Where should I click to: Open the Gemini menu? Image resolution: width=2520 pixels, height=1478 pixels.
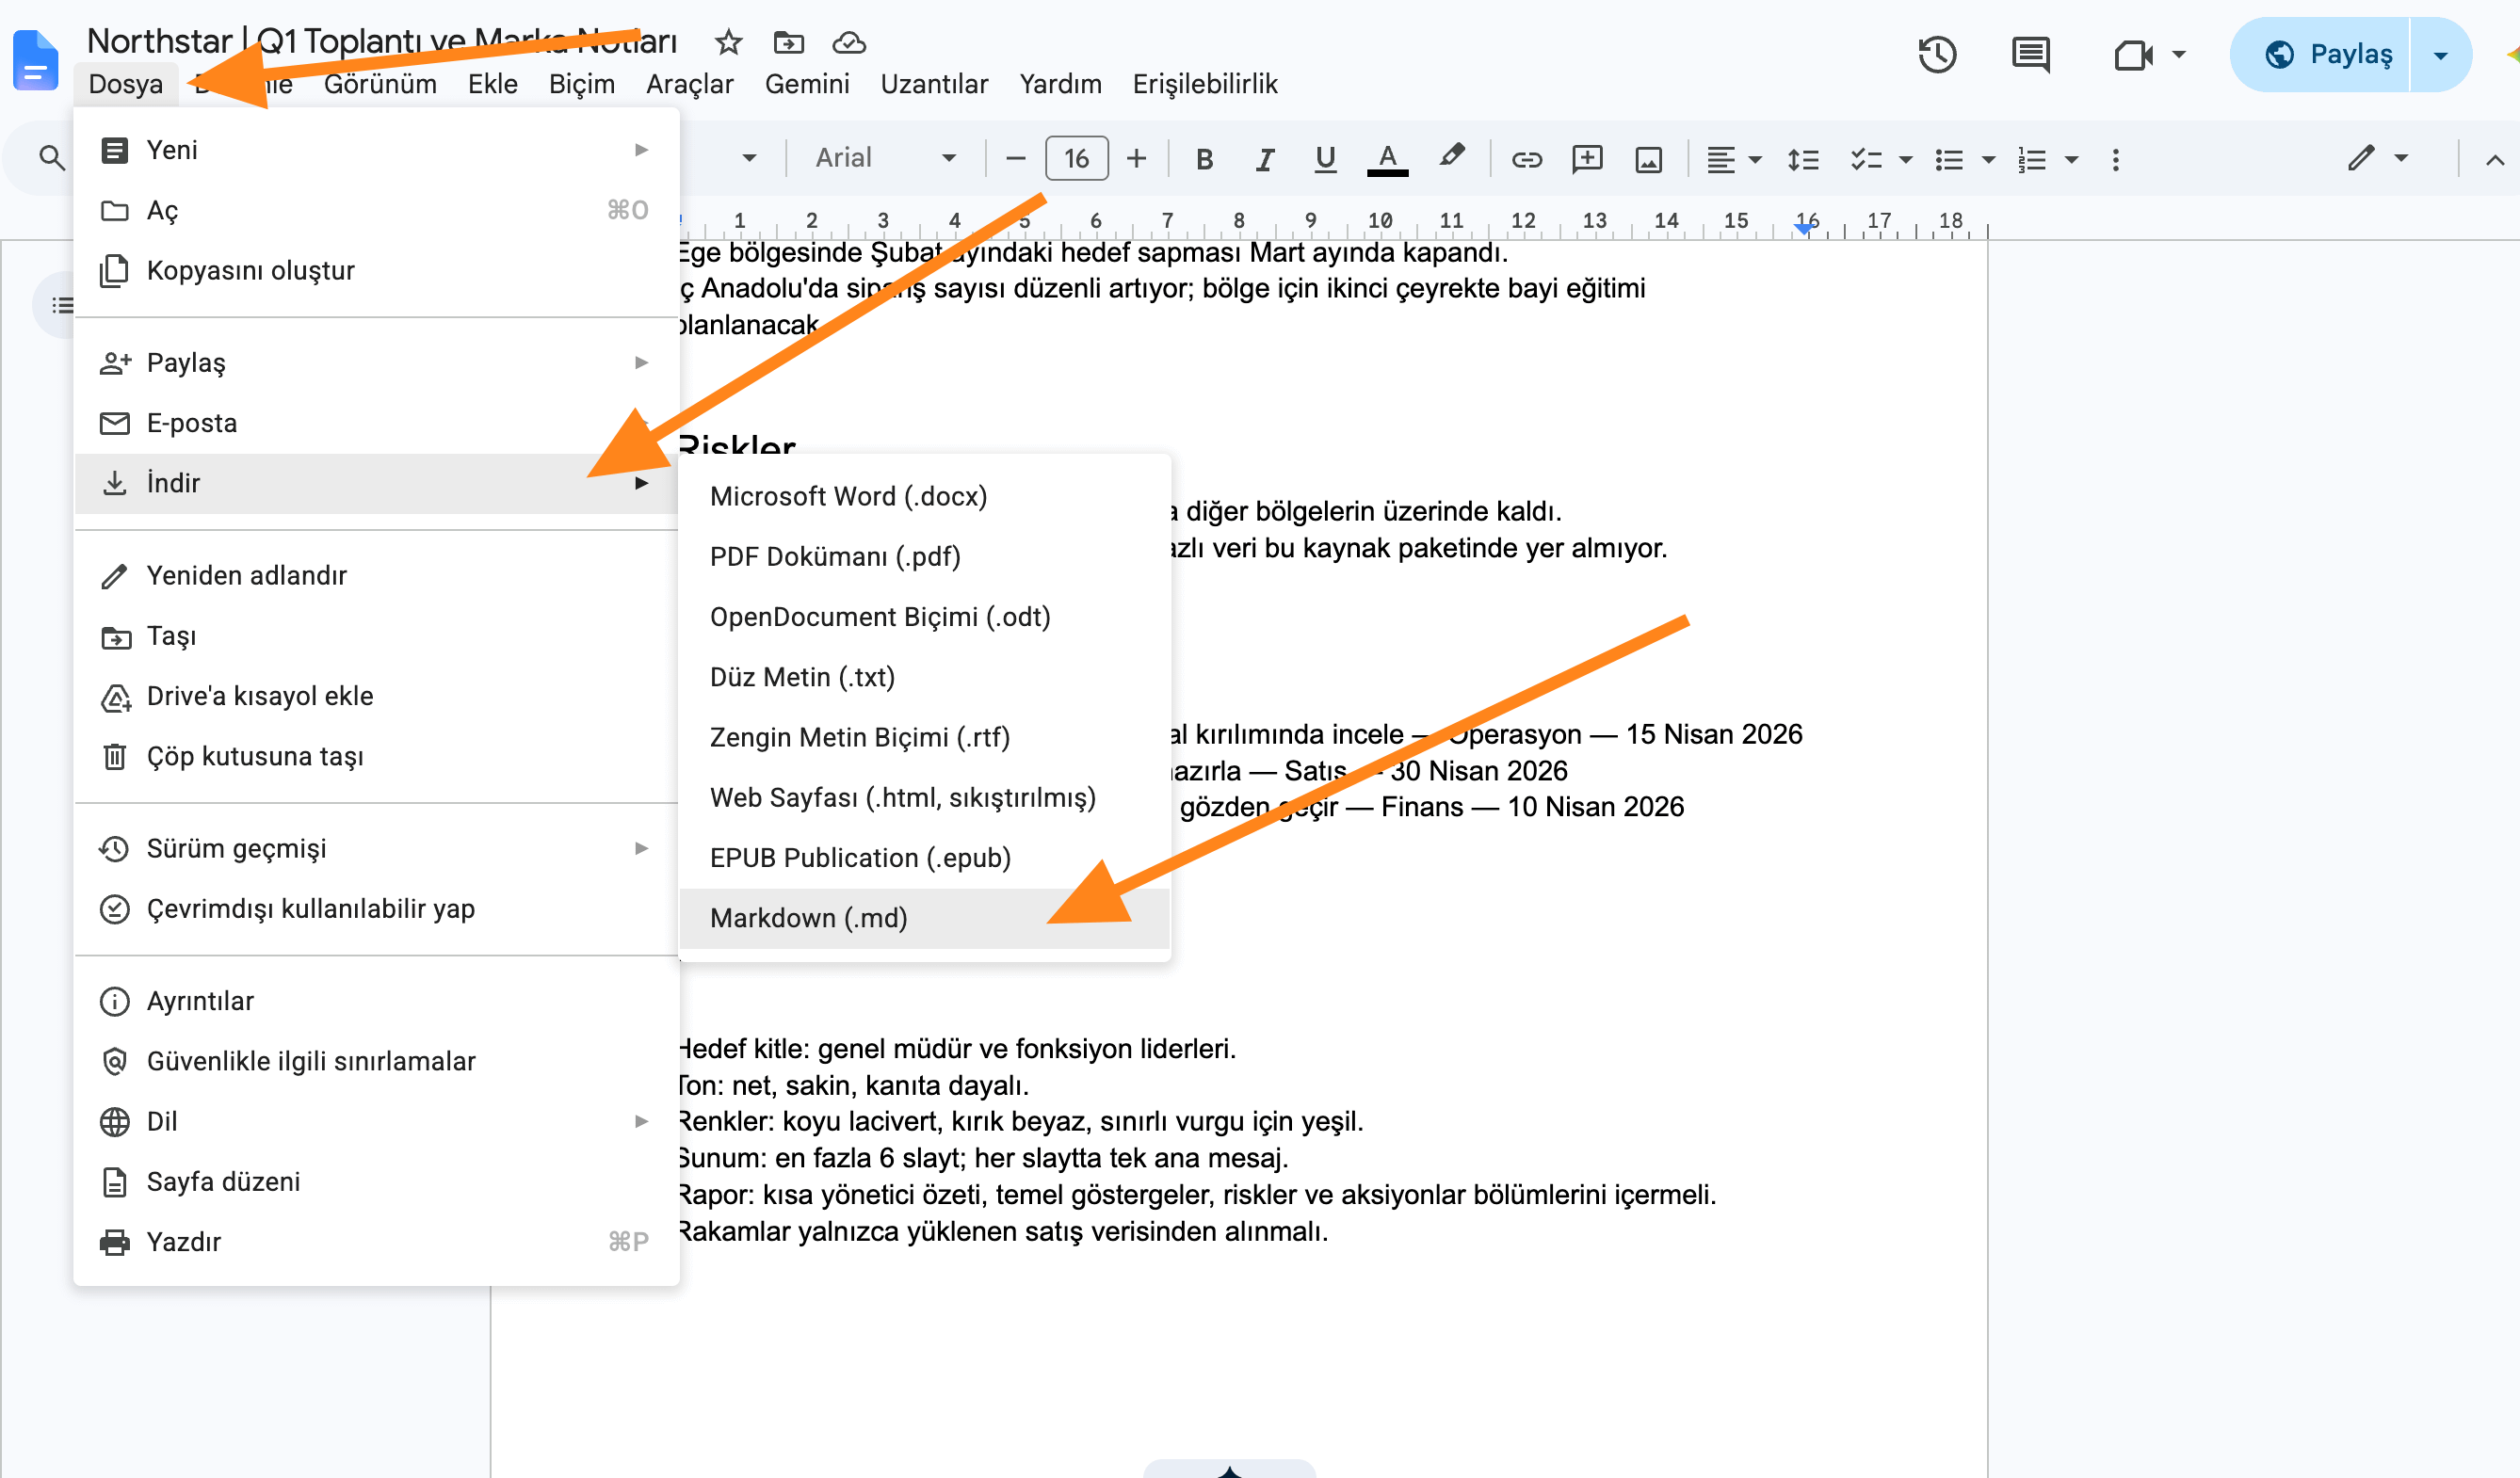tap(806, 84)
